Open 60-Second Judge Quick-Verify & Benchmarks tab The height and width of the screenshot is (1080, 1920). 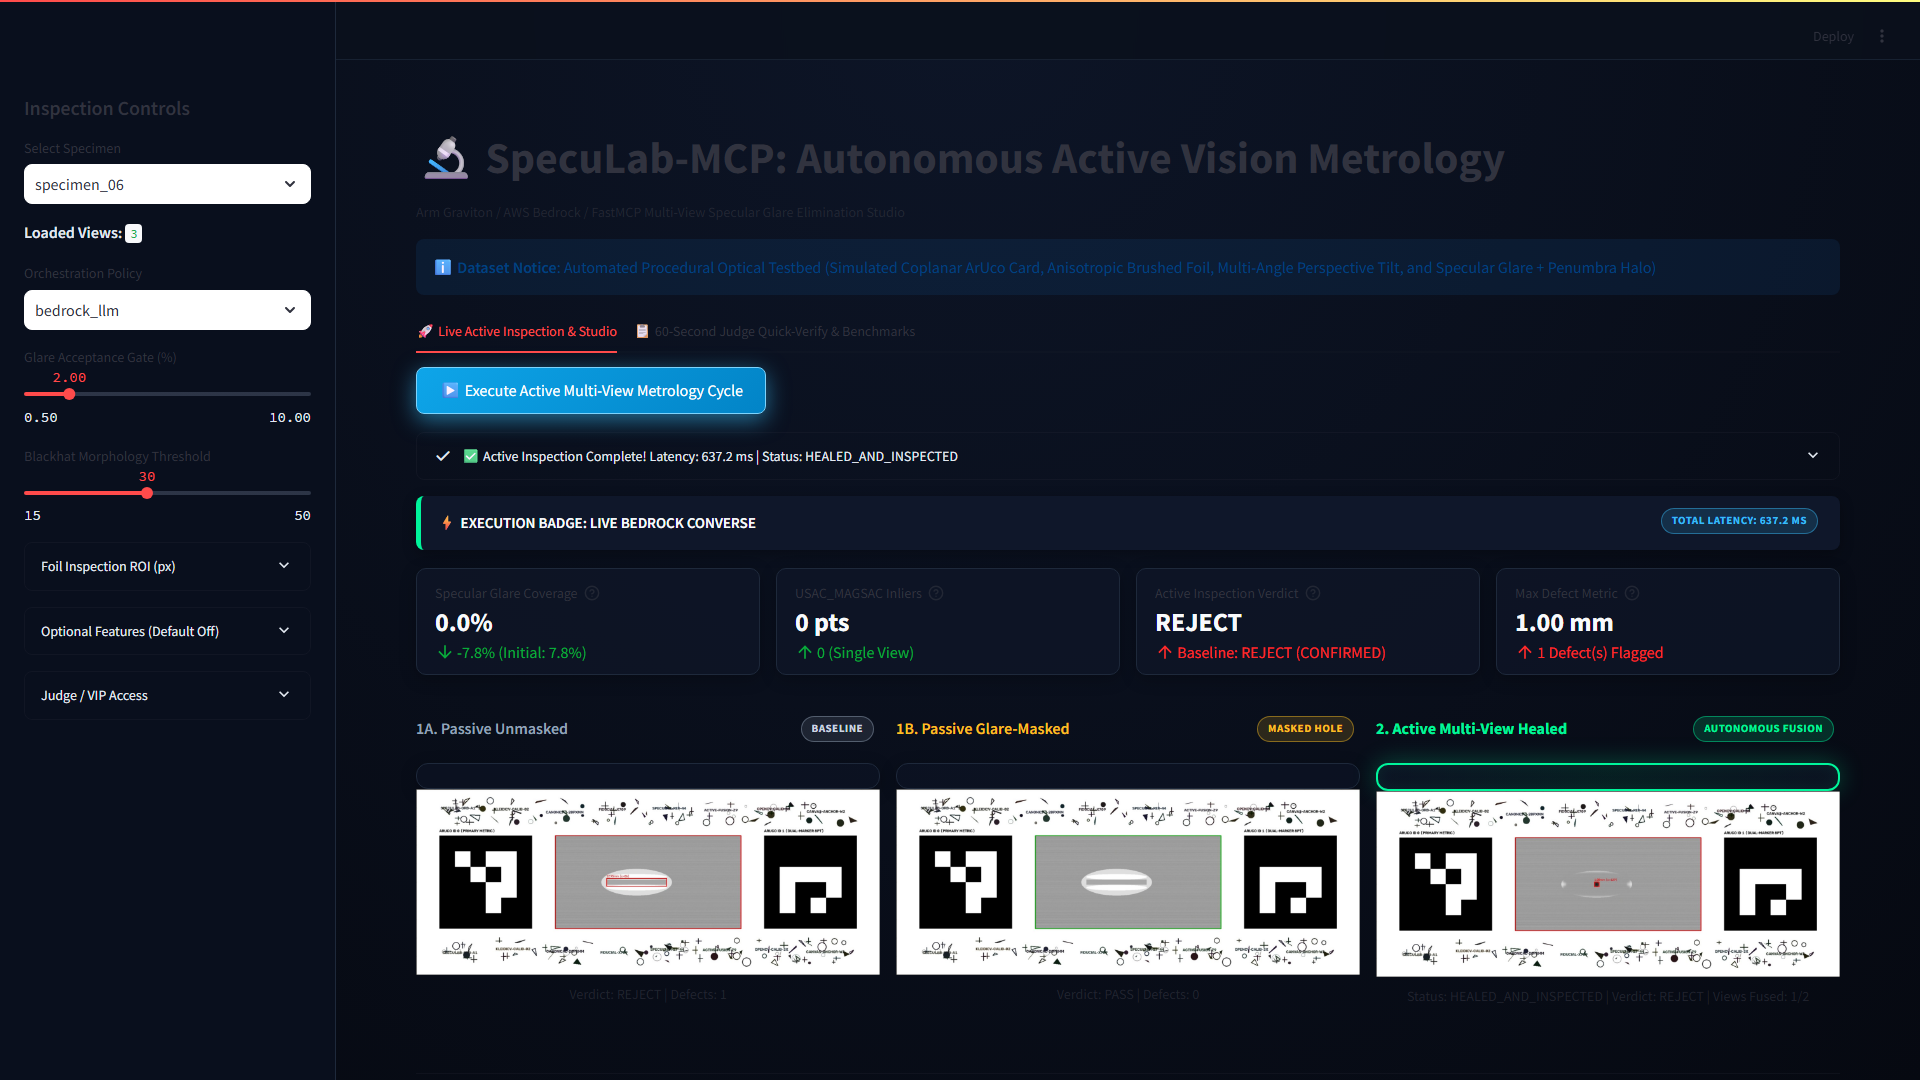tap(775, 331)
